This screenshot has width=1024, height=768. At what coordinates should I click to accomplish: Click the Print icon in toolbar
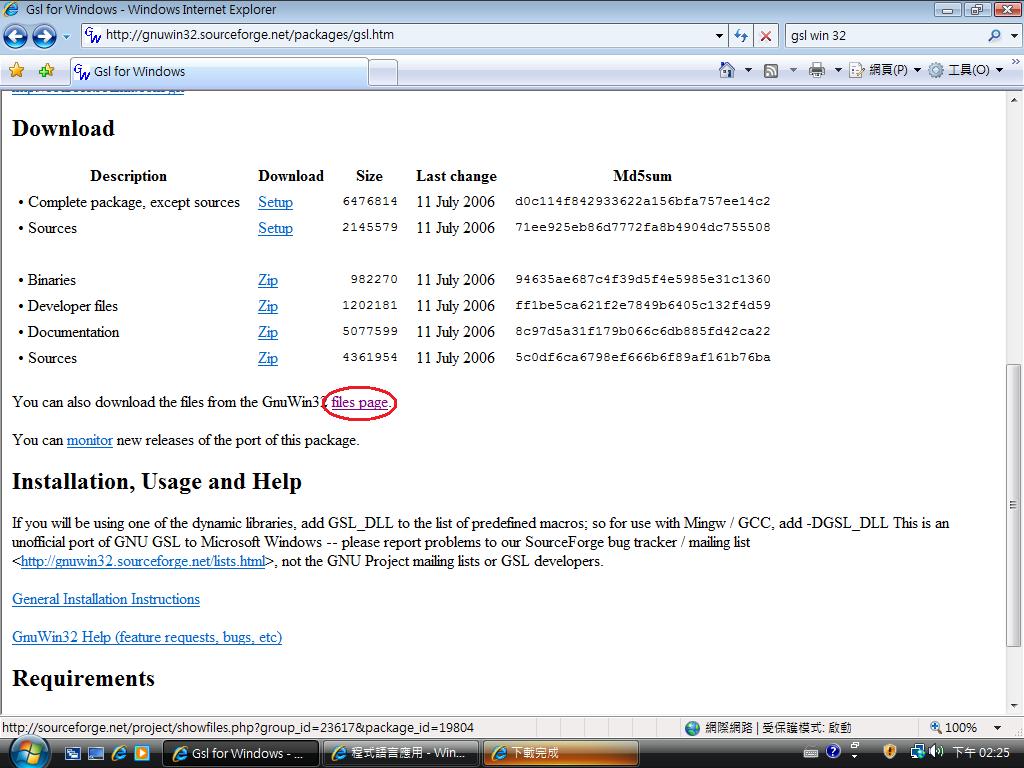pyautogui.click(x=816, y=70)
